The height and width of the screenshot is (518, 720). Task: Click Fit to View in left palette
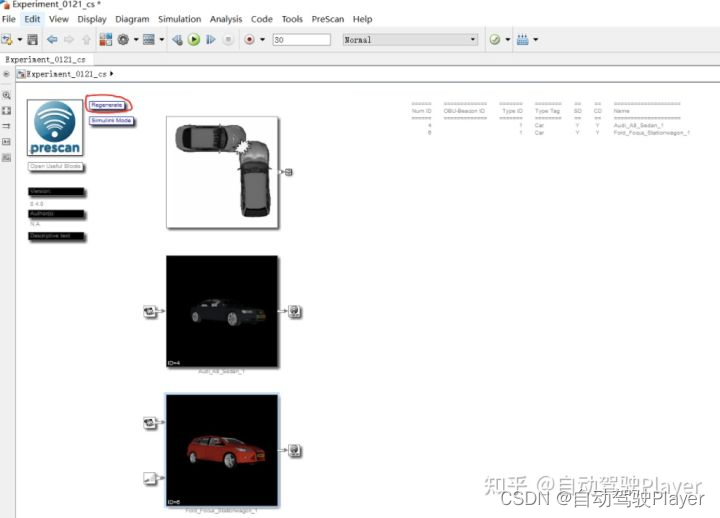pos(6,111)
